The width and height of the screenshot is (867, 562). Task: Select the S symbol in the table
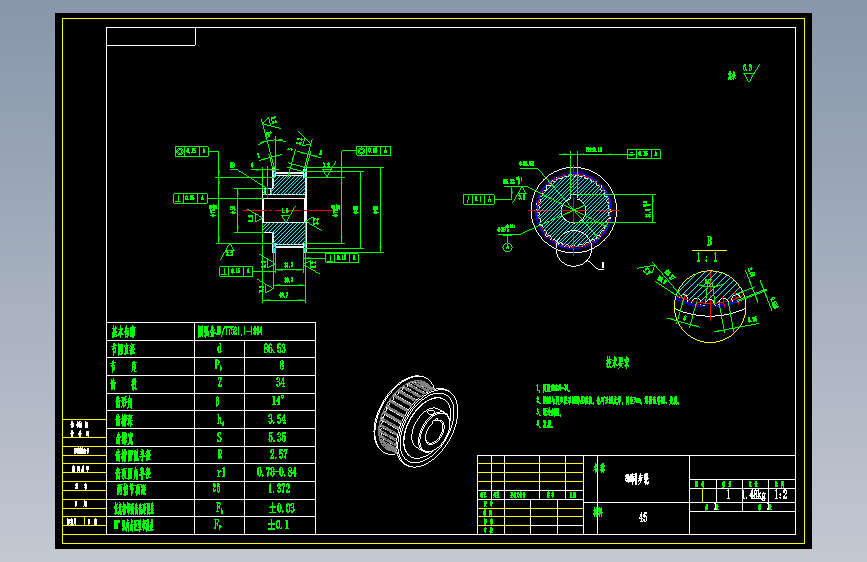[220, 438]
